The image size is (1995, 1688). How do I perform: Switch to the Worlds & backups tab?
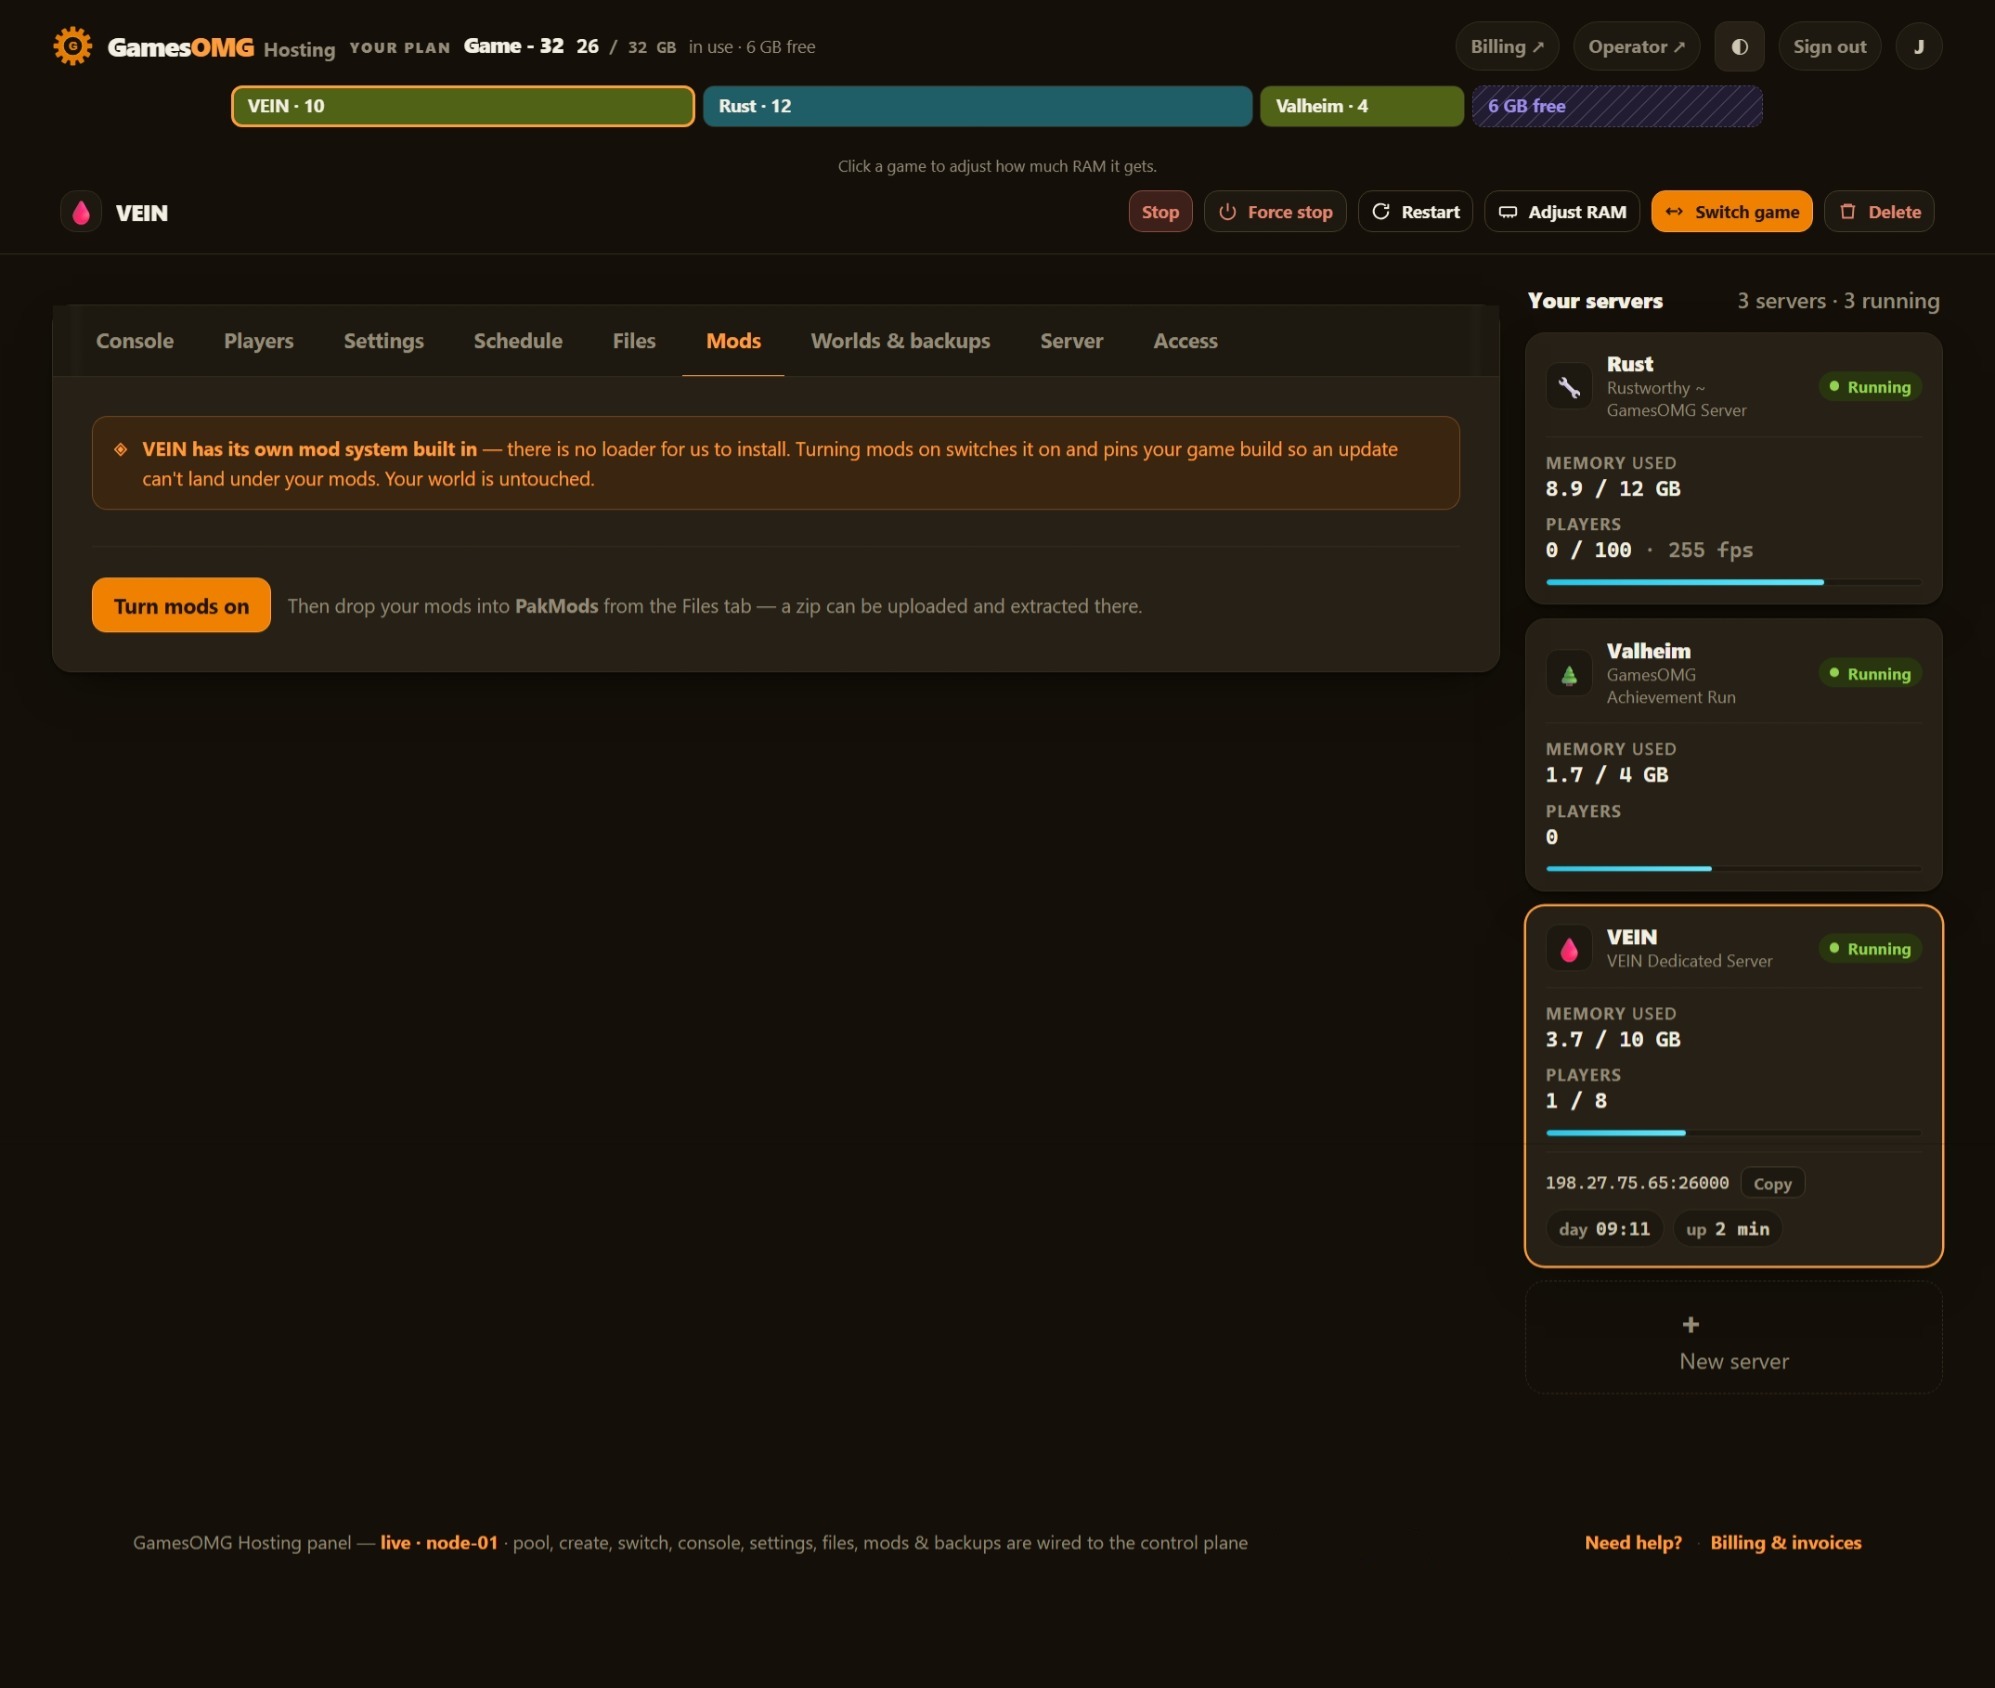900,341
